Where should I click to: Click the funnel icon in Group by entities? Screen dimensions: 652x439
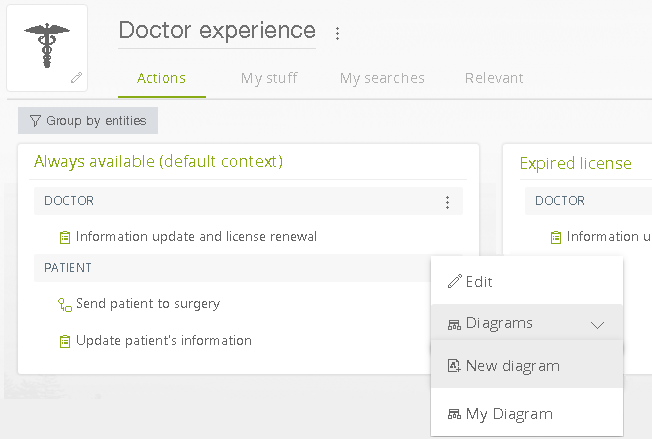click(x=35, y=121)
